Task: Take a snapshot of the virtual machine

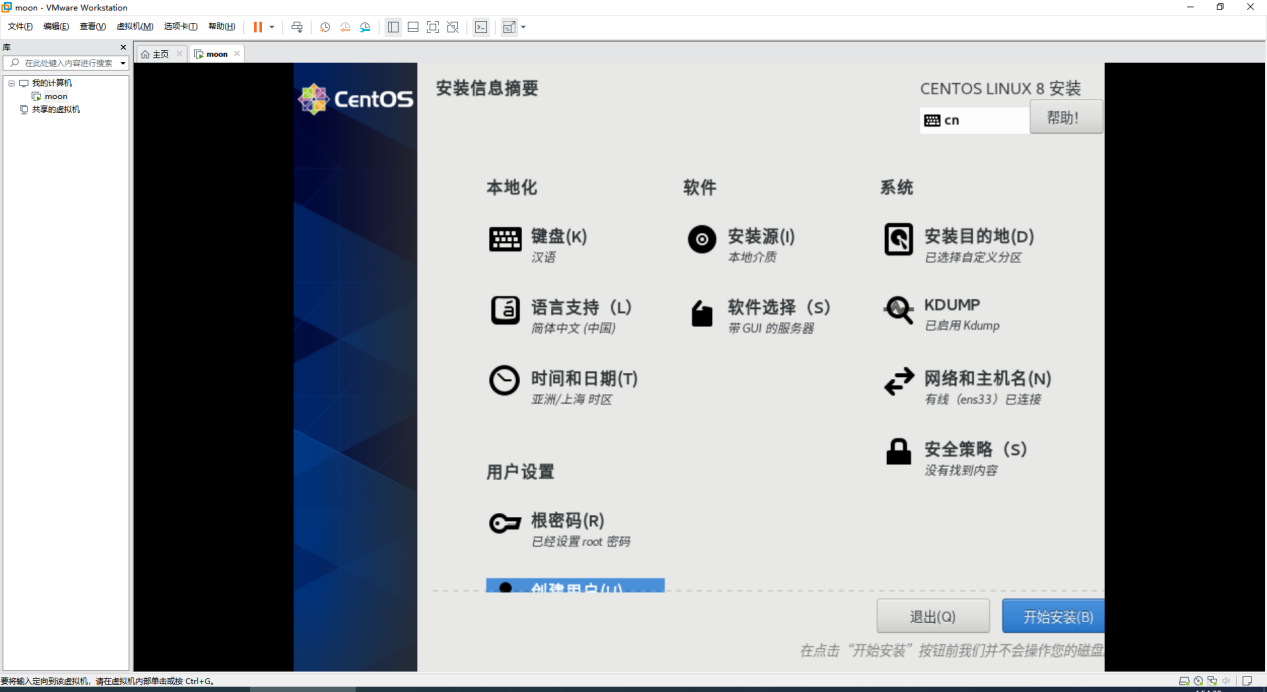Action: (x=325, y=27)
